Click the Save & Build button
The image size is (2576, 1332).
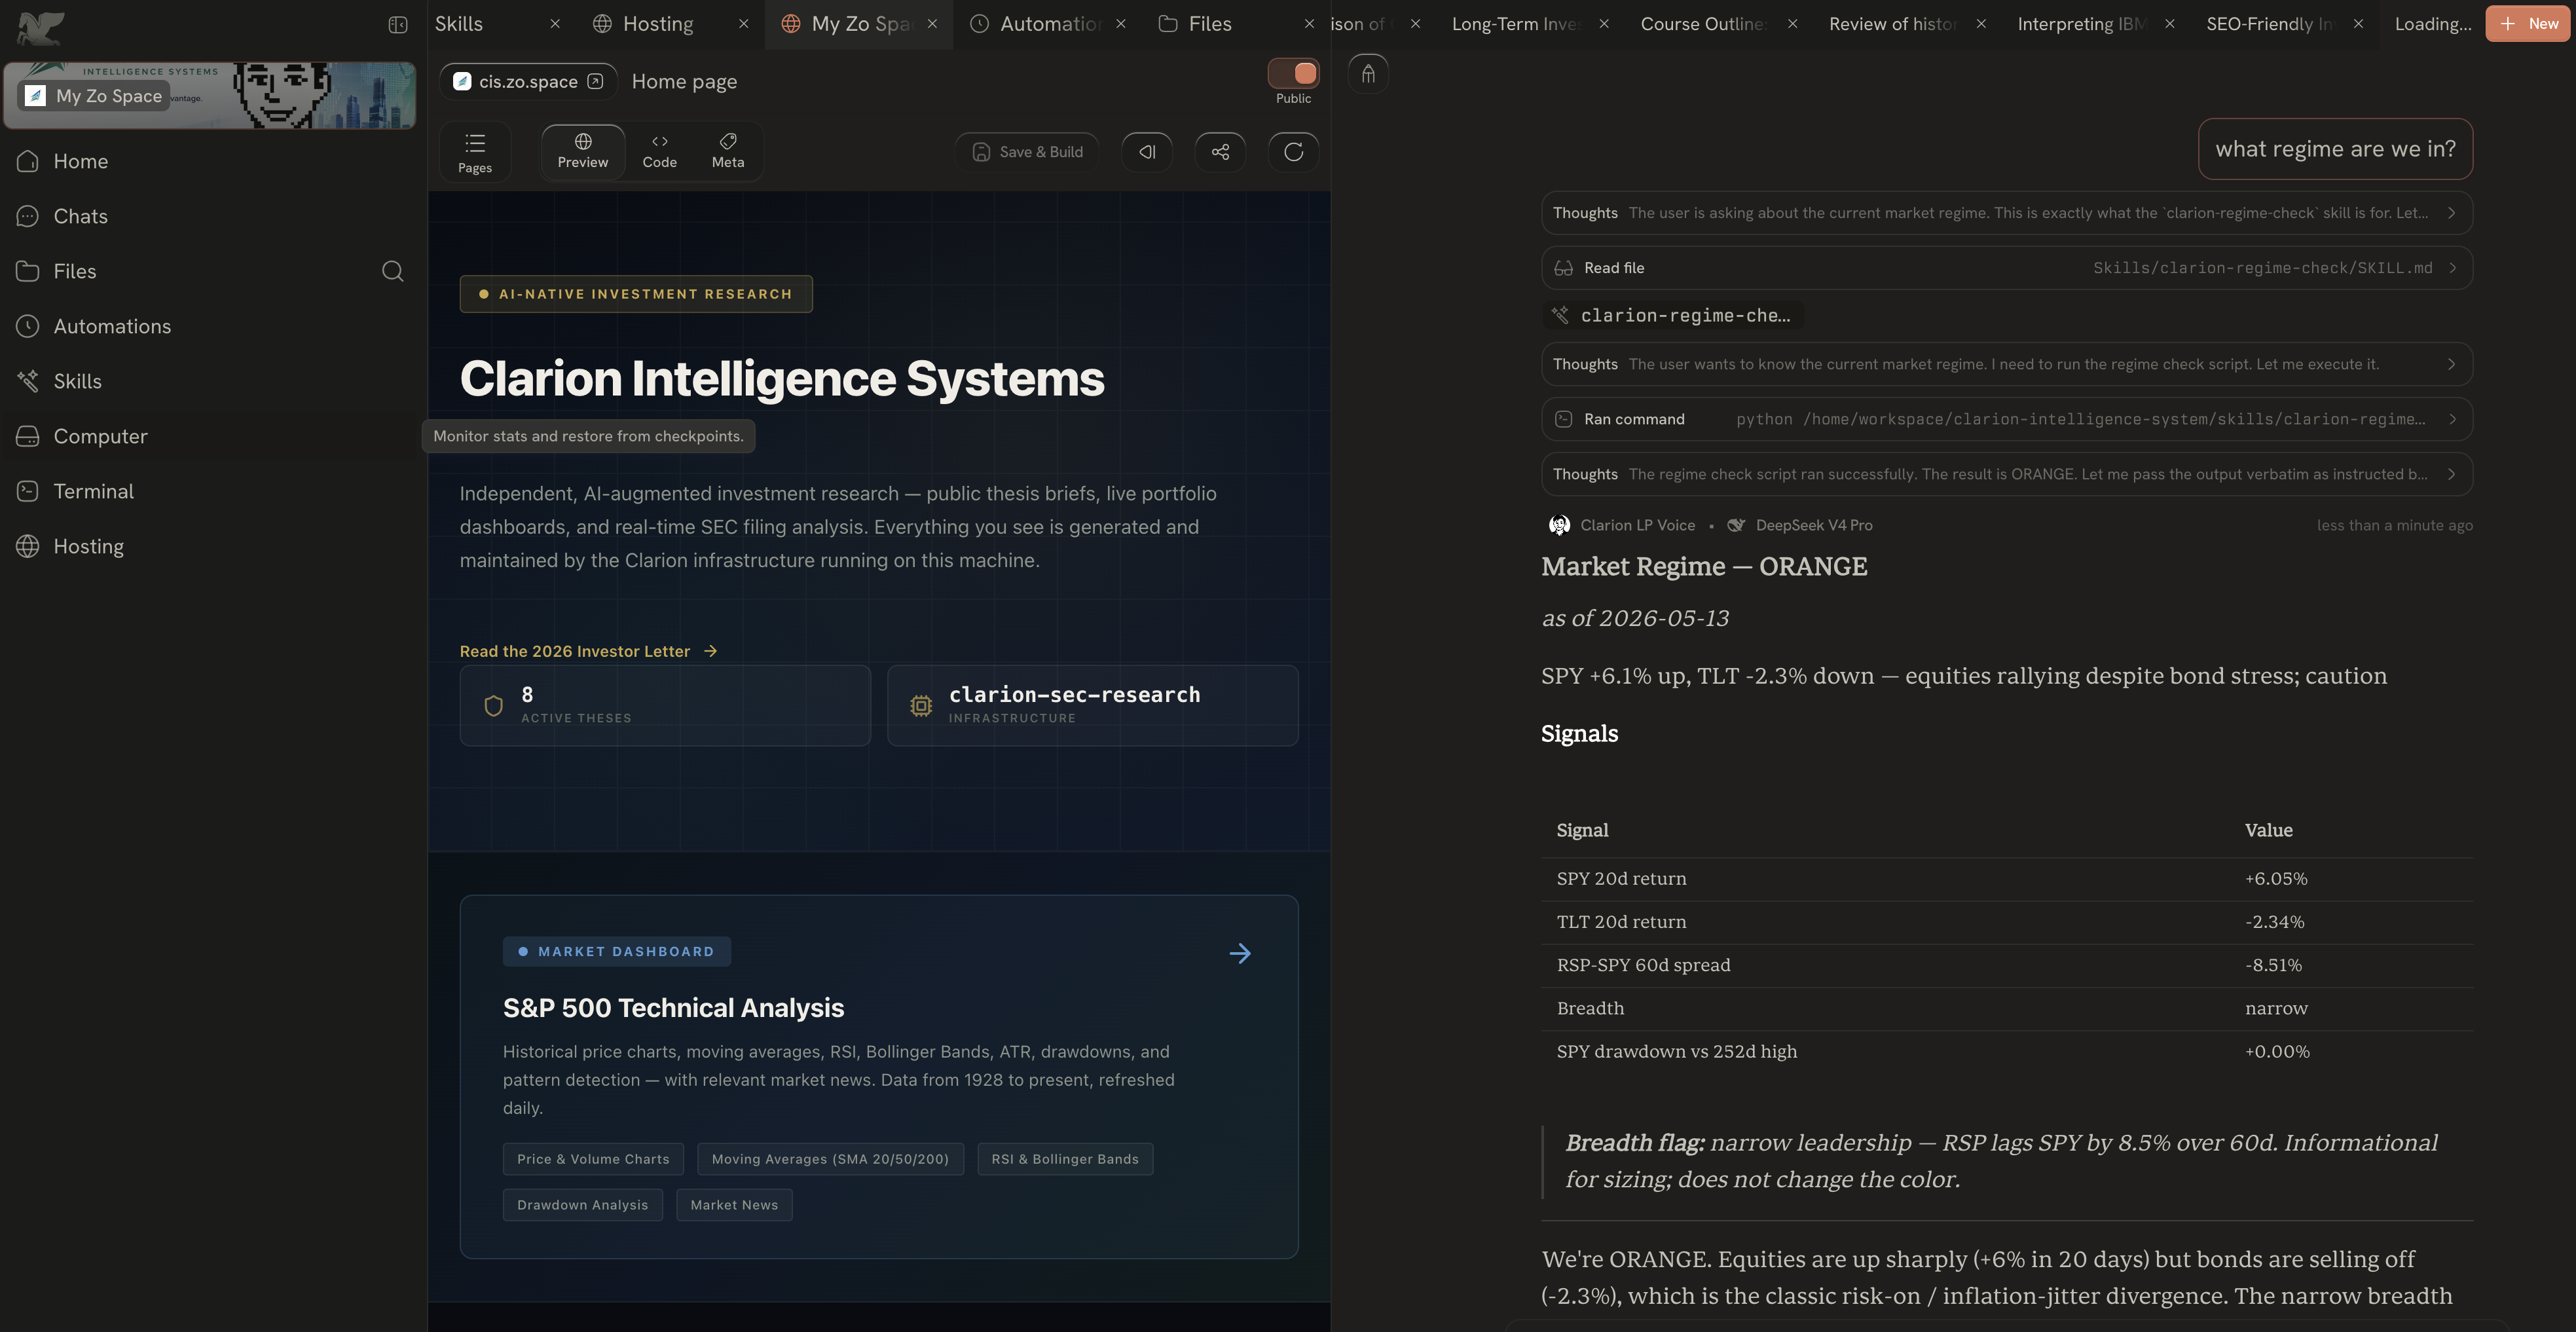1027,152
